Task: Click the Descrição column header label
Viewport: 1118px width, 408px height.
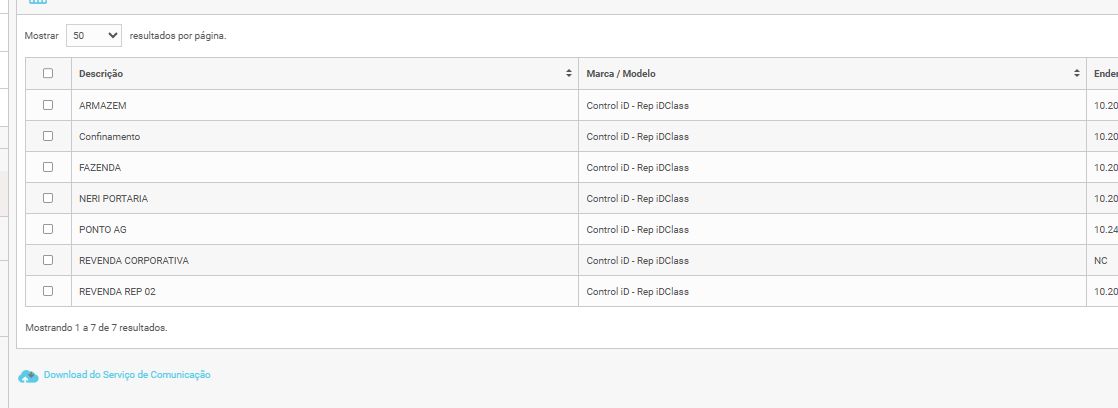Action: tap(101, 74)
